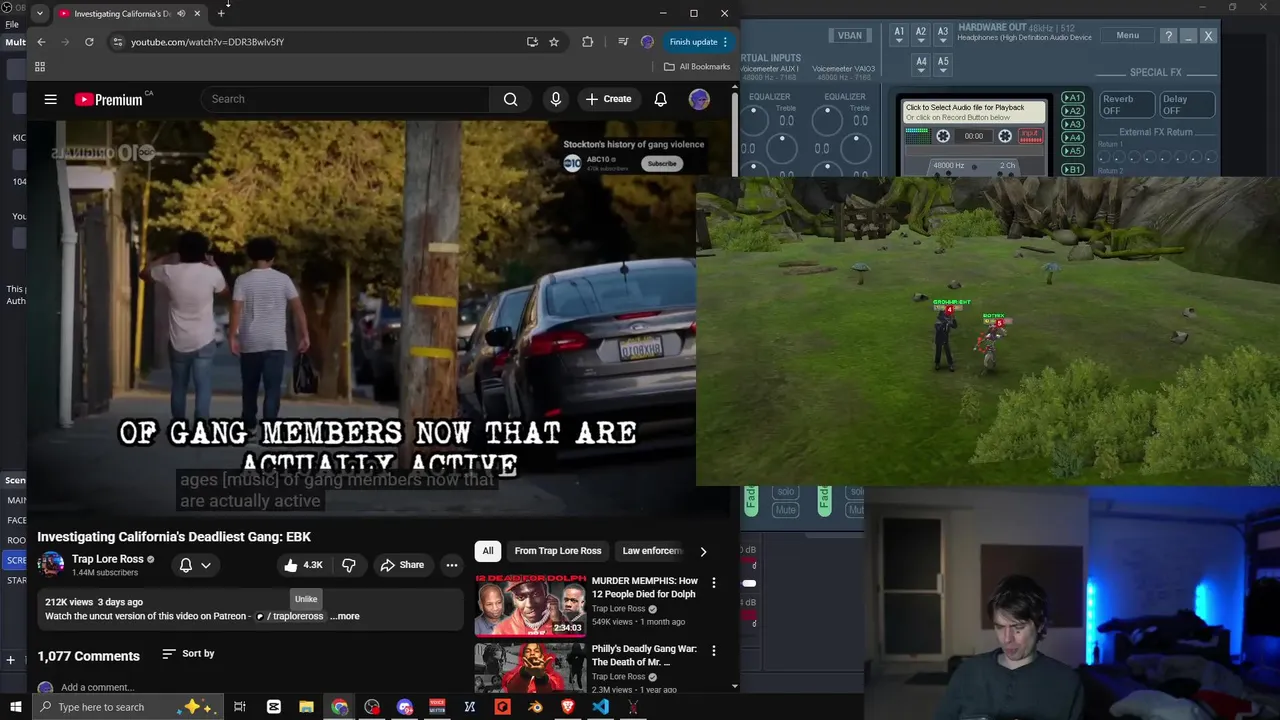Viewport: 1280px width, 720px height.
Task: Show next filter chips with arrow
Action: (x=703, y=551)
